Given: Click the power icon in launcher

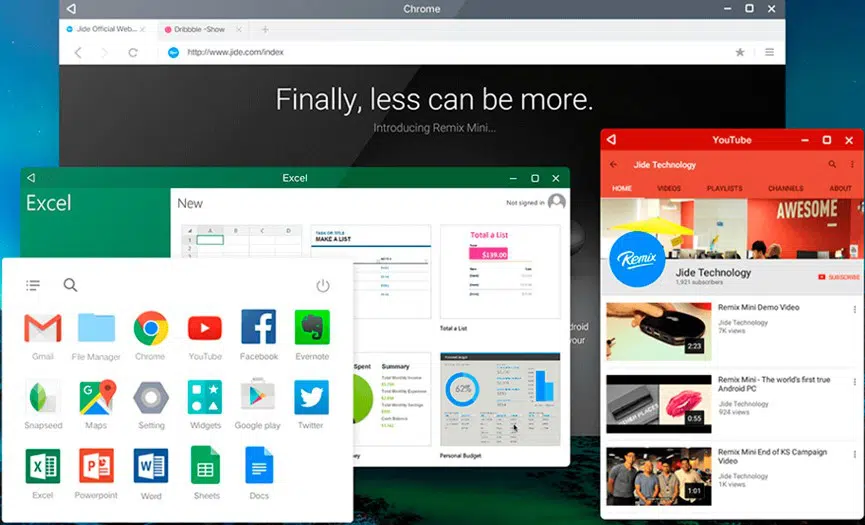Looking at the screenshot, I should point(323,286).
